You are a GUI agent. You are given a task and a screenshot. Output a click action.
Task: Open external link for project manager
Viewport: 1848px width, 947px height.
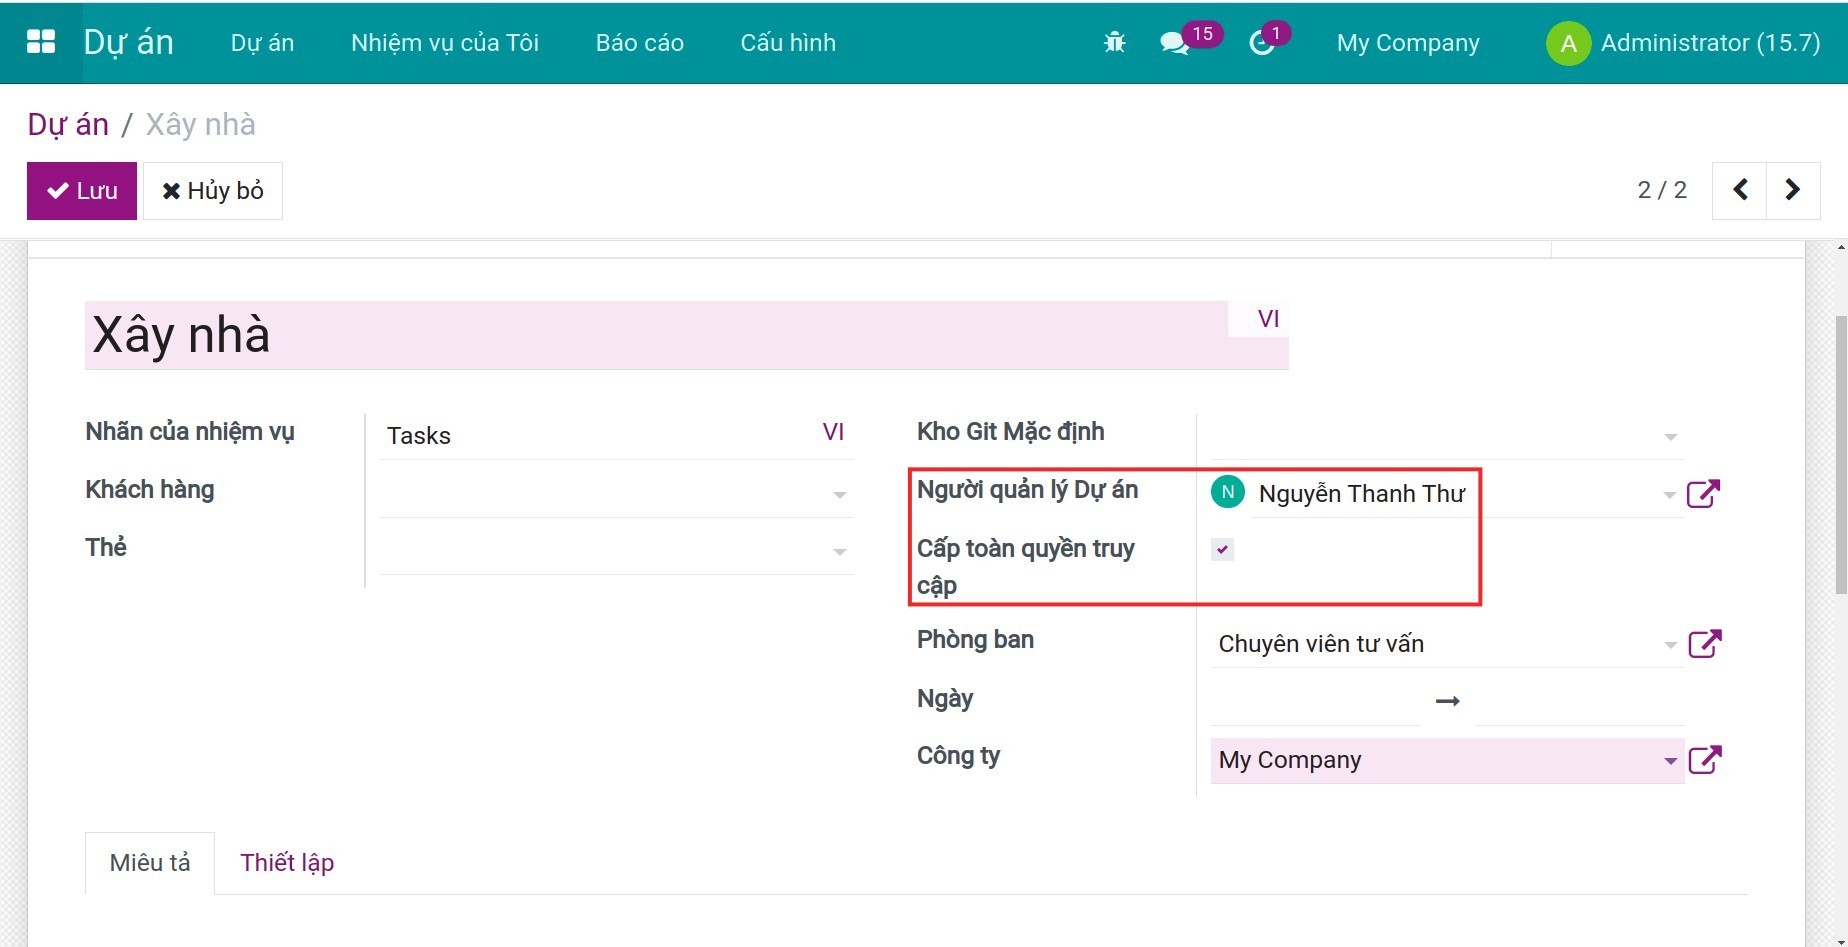coord(1703,494)
